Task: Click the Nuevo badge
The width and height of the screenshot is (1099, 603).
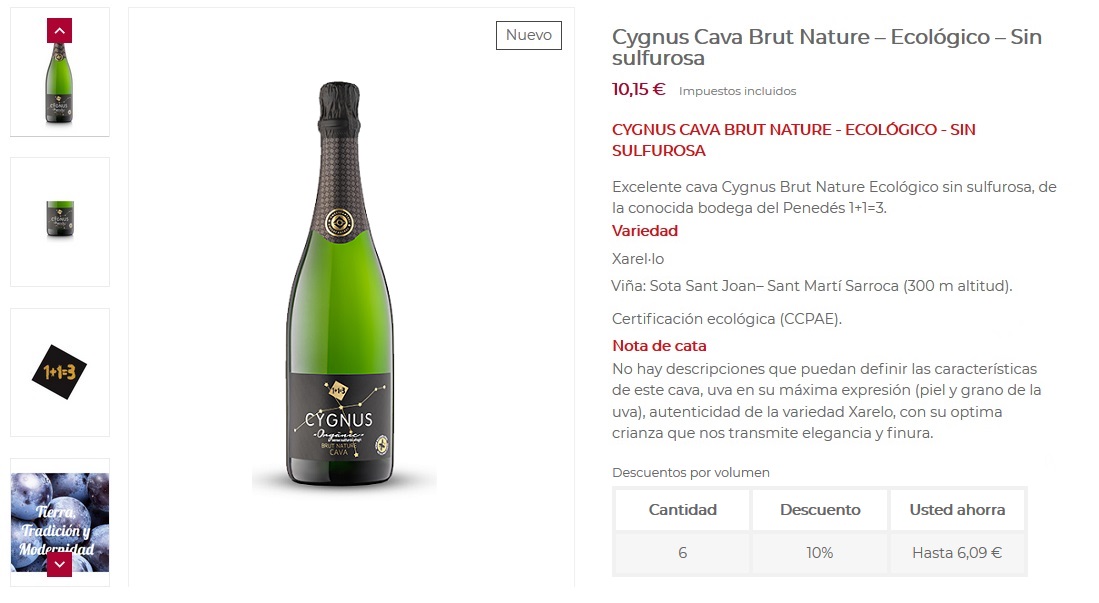Action: coord(529,35)
